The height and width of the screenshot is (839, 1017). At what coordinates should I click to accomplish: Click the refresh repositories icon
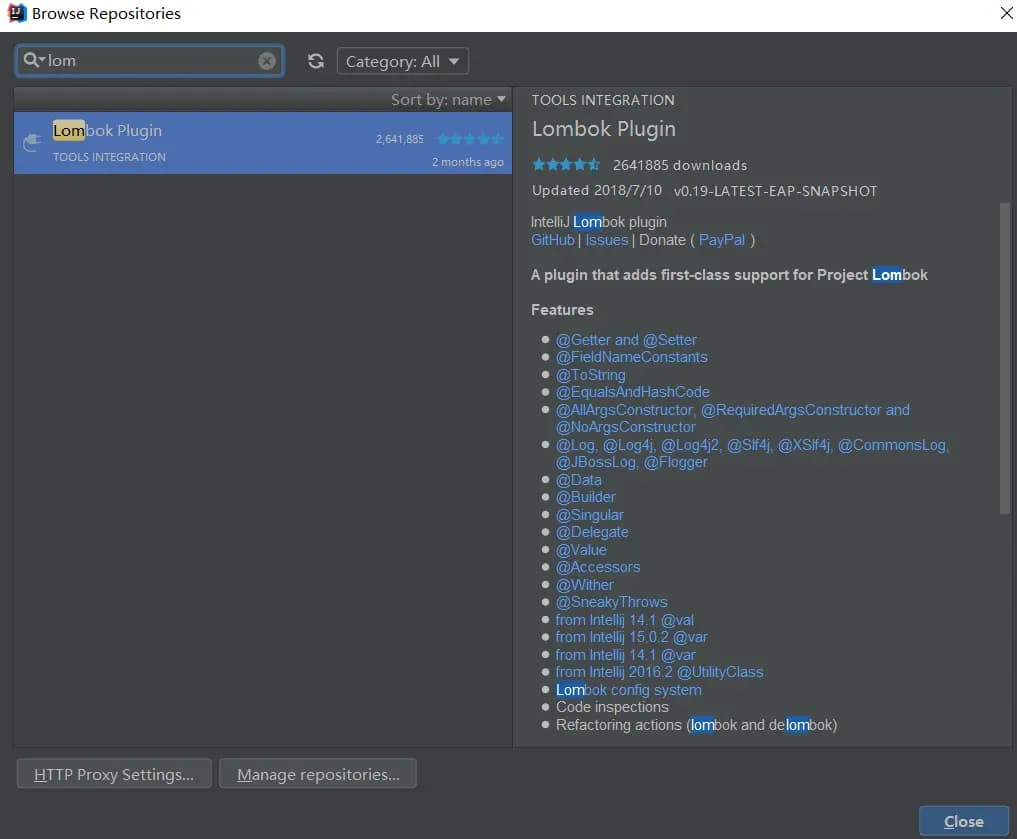click(316, 61)
